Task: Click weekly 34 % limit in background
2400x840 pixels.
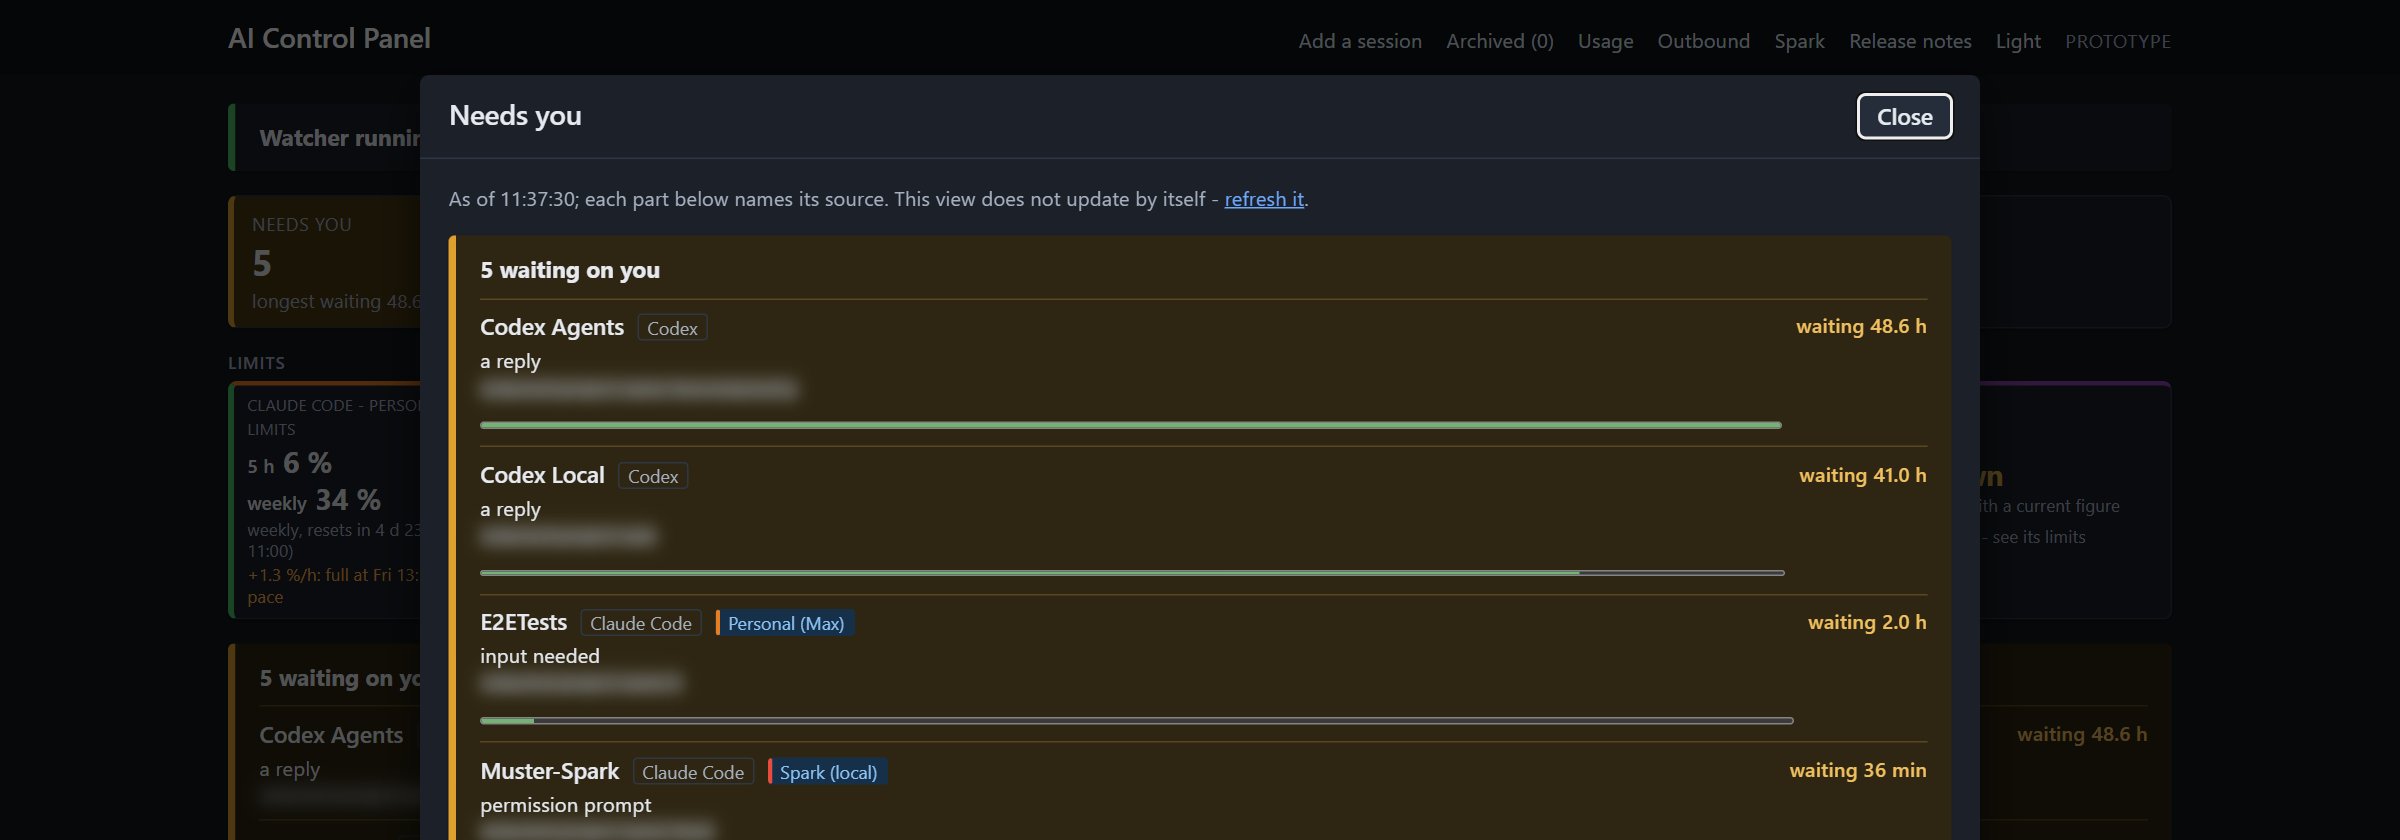Action: pos(314,500)
